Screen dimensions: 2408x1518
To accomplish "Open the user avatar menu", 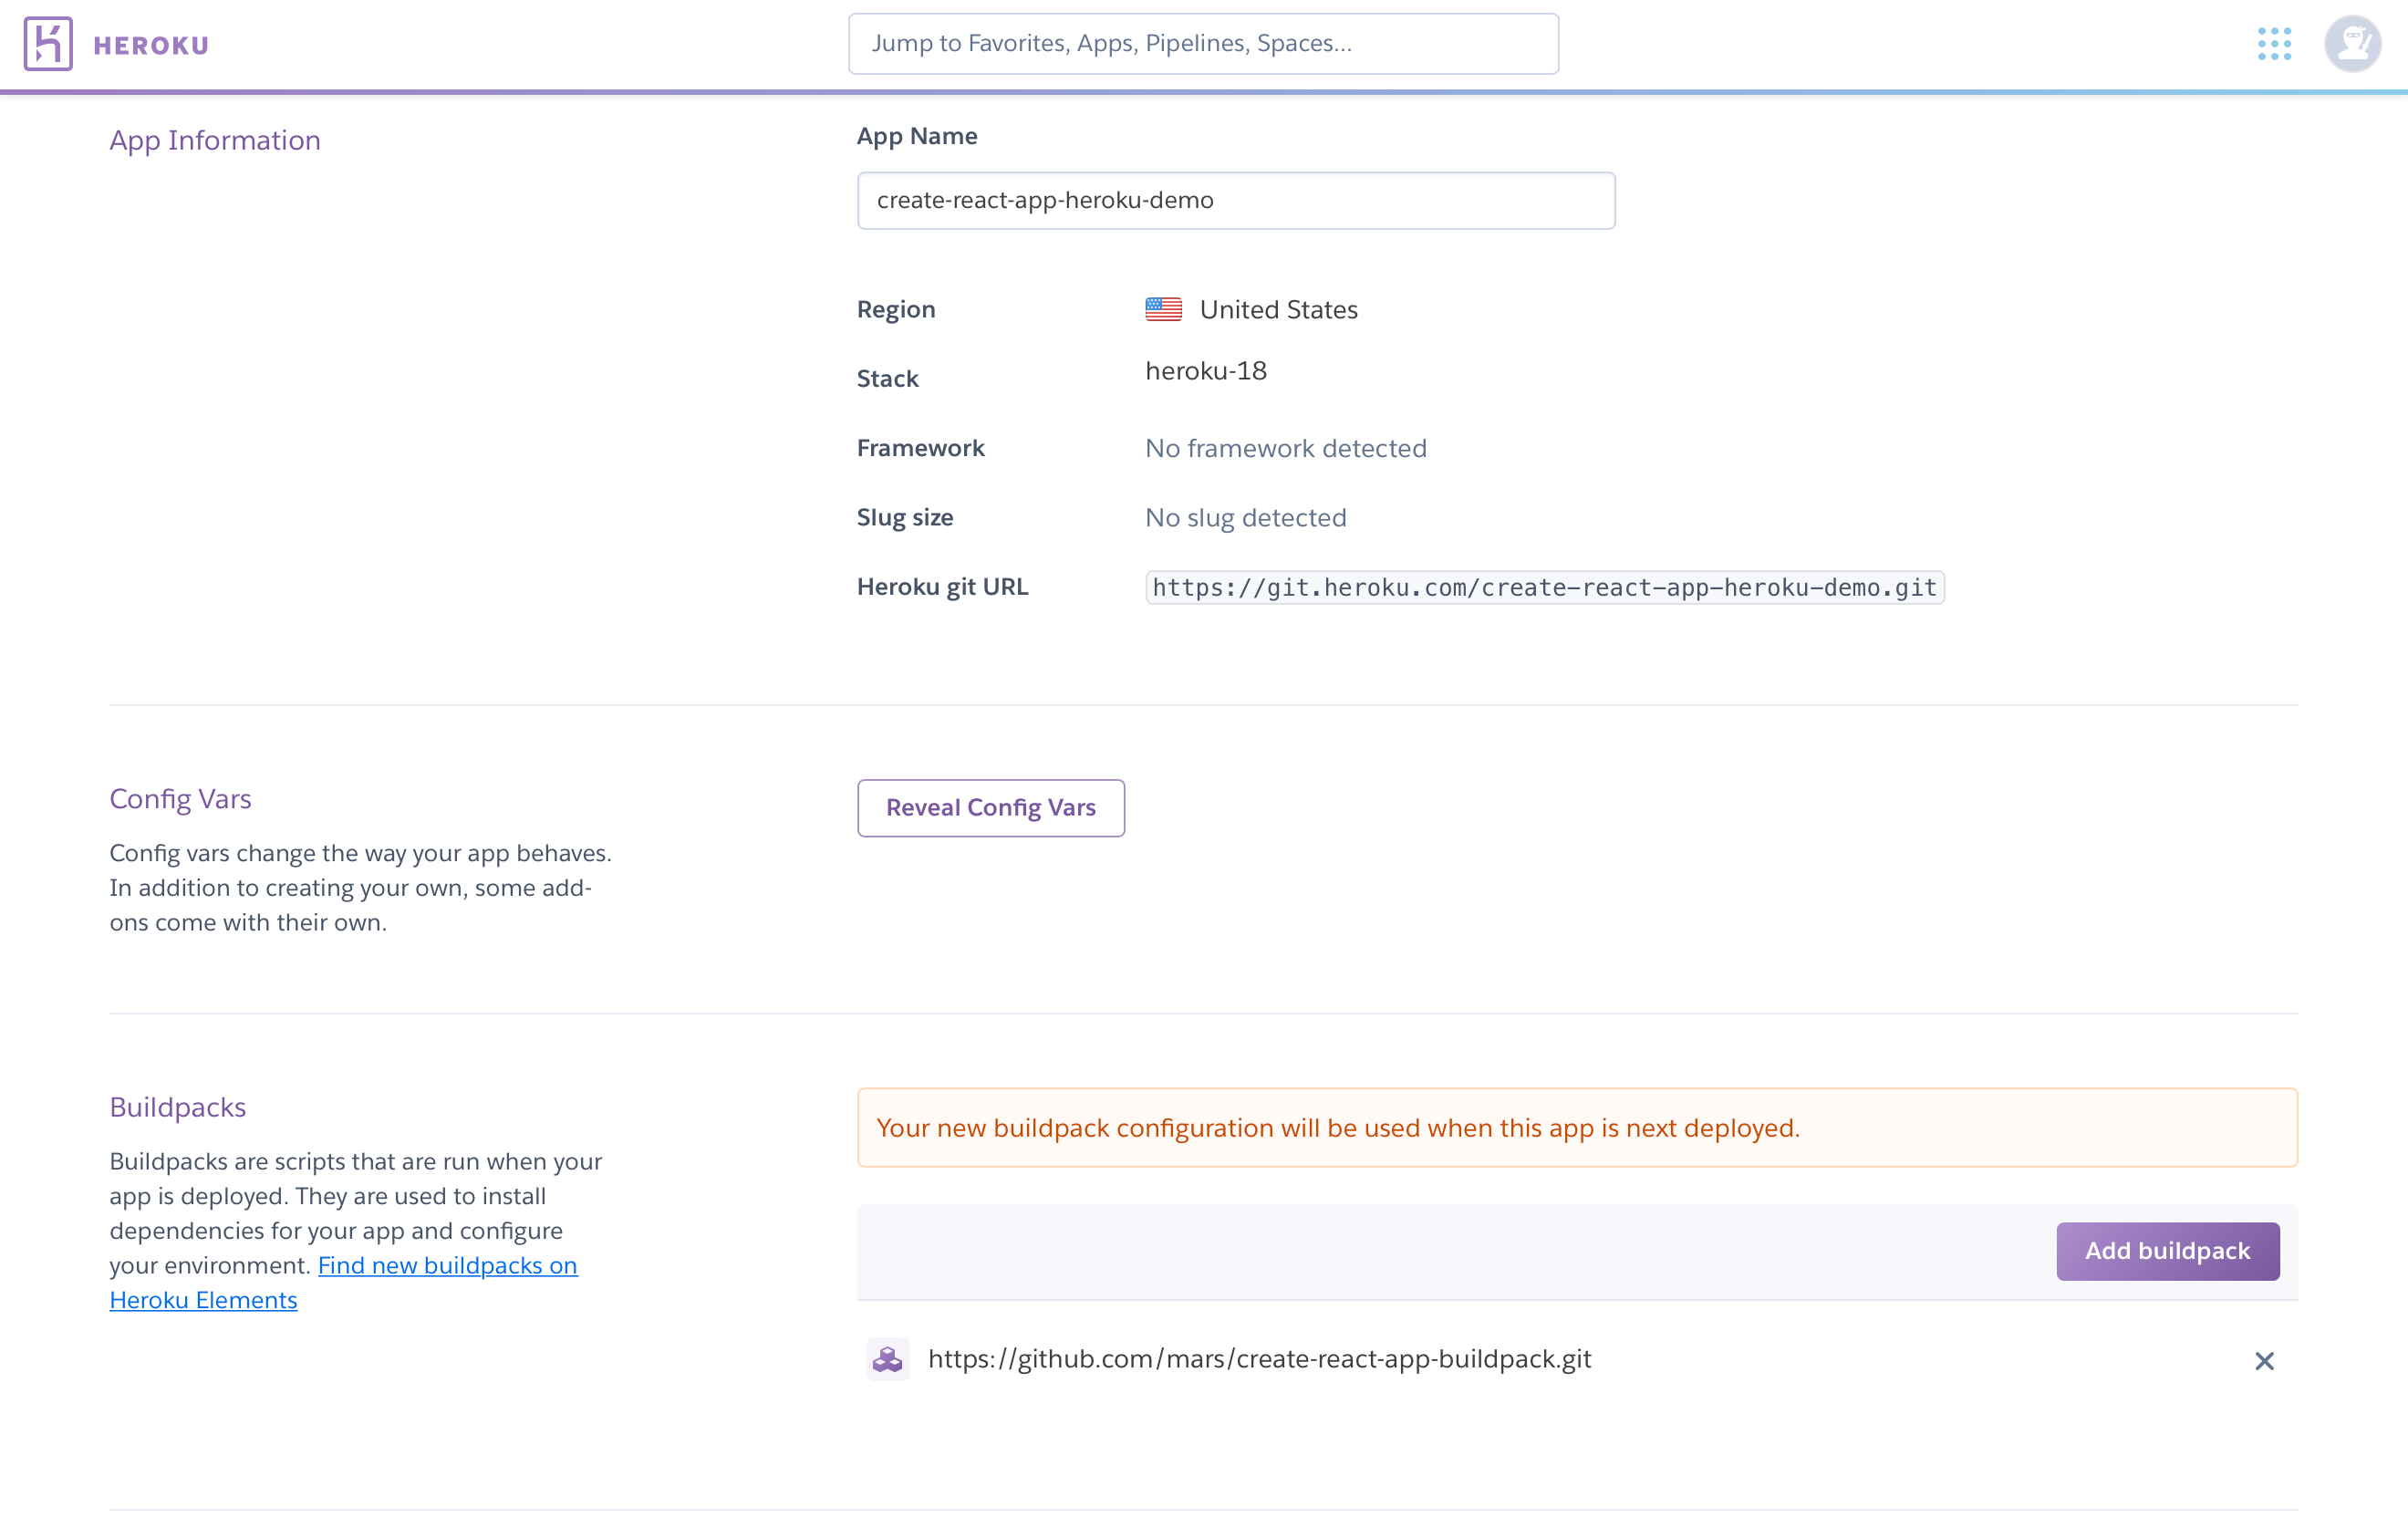I will (2352, 43).
